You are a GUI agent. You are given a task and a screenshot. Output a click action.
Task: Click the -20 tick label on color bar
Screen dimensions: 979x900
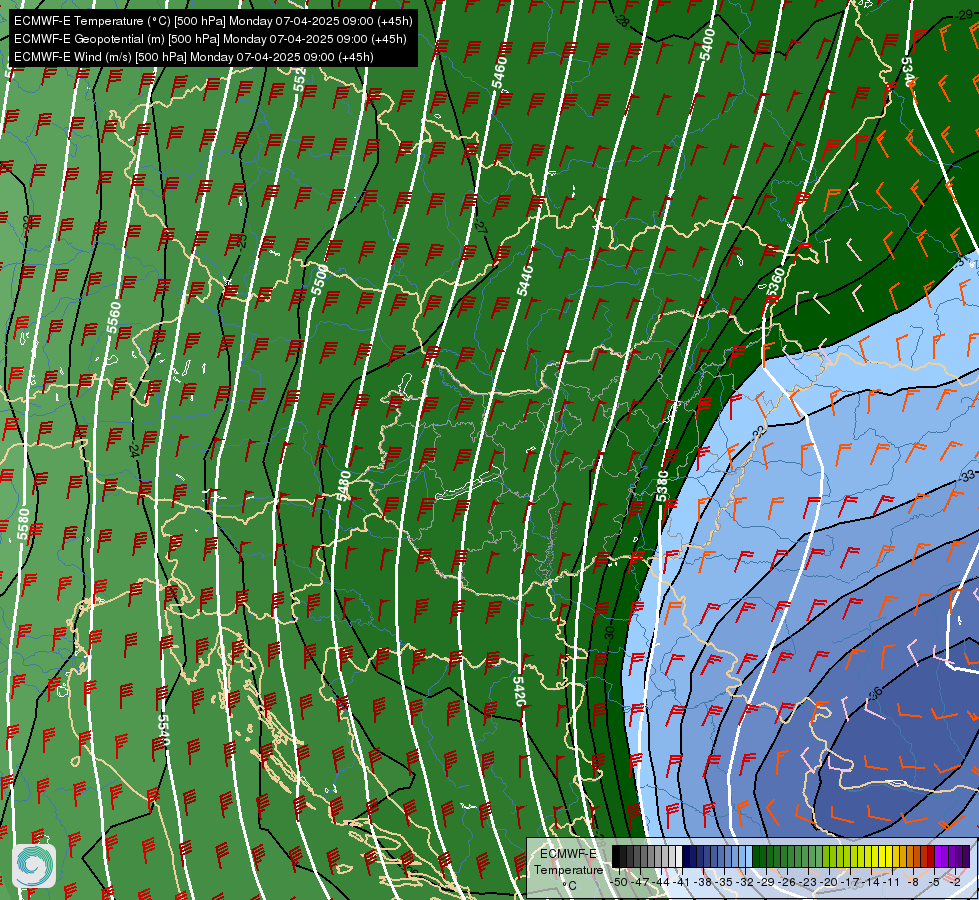pos(829,883)
